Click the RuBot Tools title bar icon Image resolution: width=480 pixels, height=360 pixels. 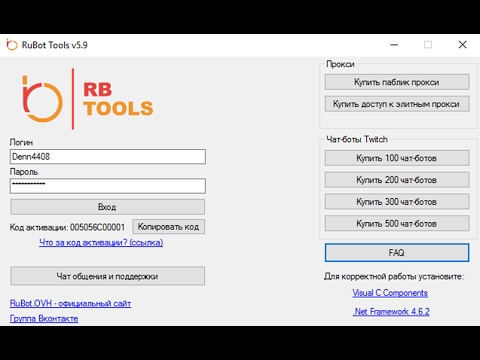(12, 45)
